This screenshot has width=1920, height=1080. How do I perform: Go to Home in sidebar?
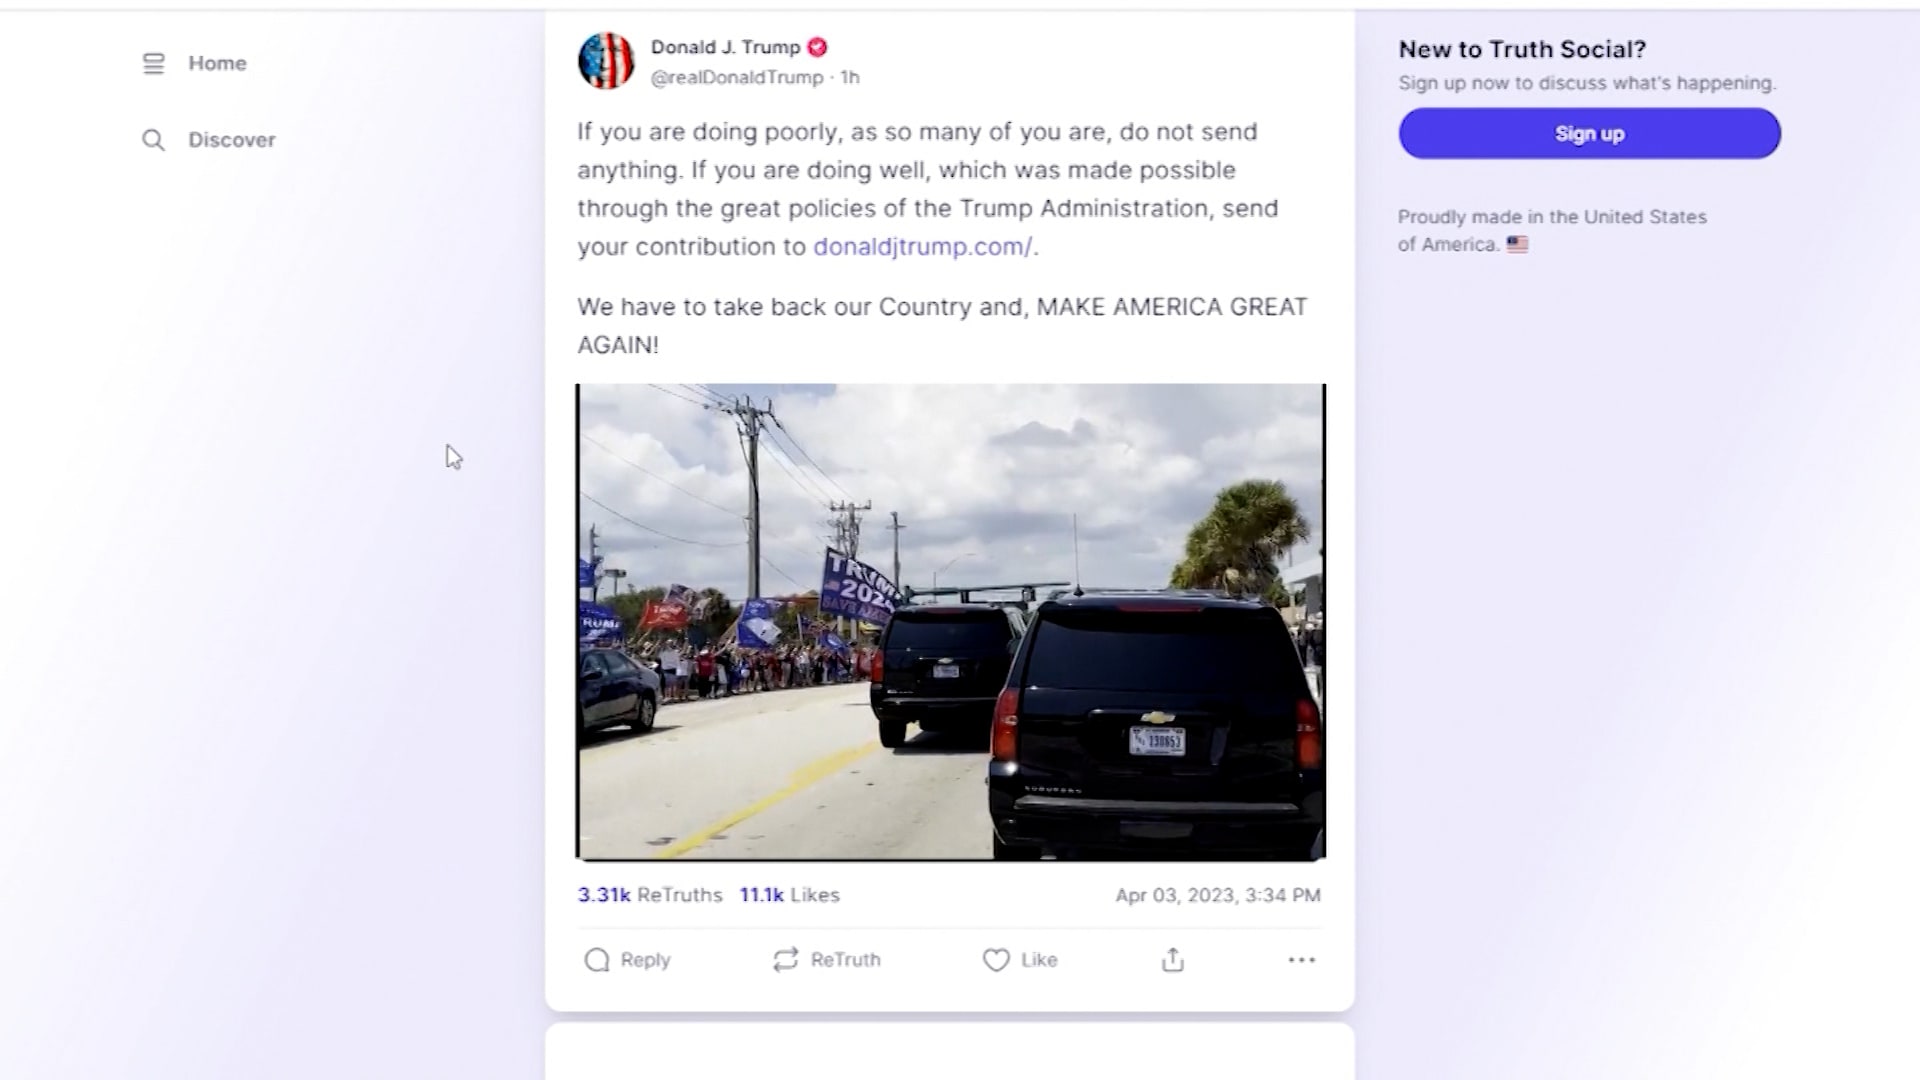pos(217,63)
